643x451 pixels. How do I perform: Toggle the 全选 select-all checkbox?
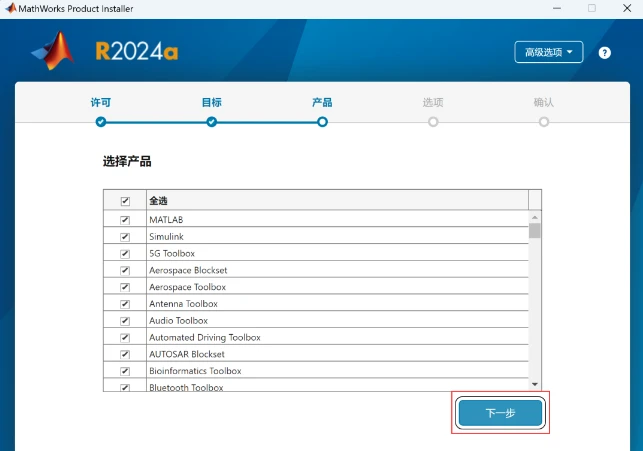click(125, 201)
